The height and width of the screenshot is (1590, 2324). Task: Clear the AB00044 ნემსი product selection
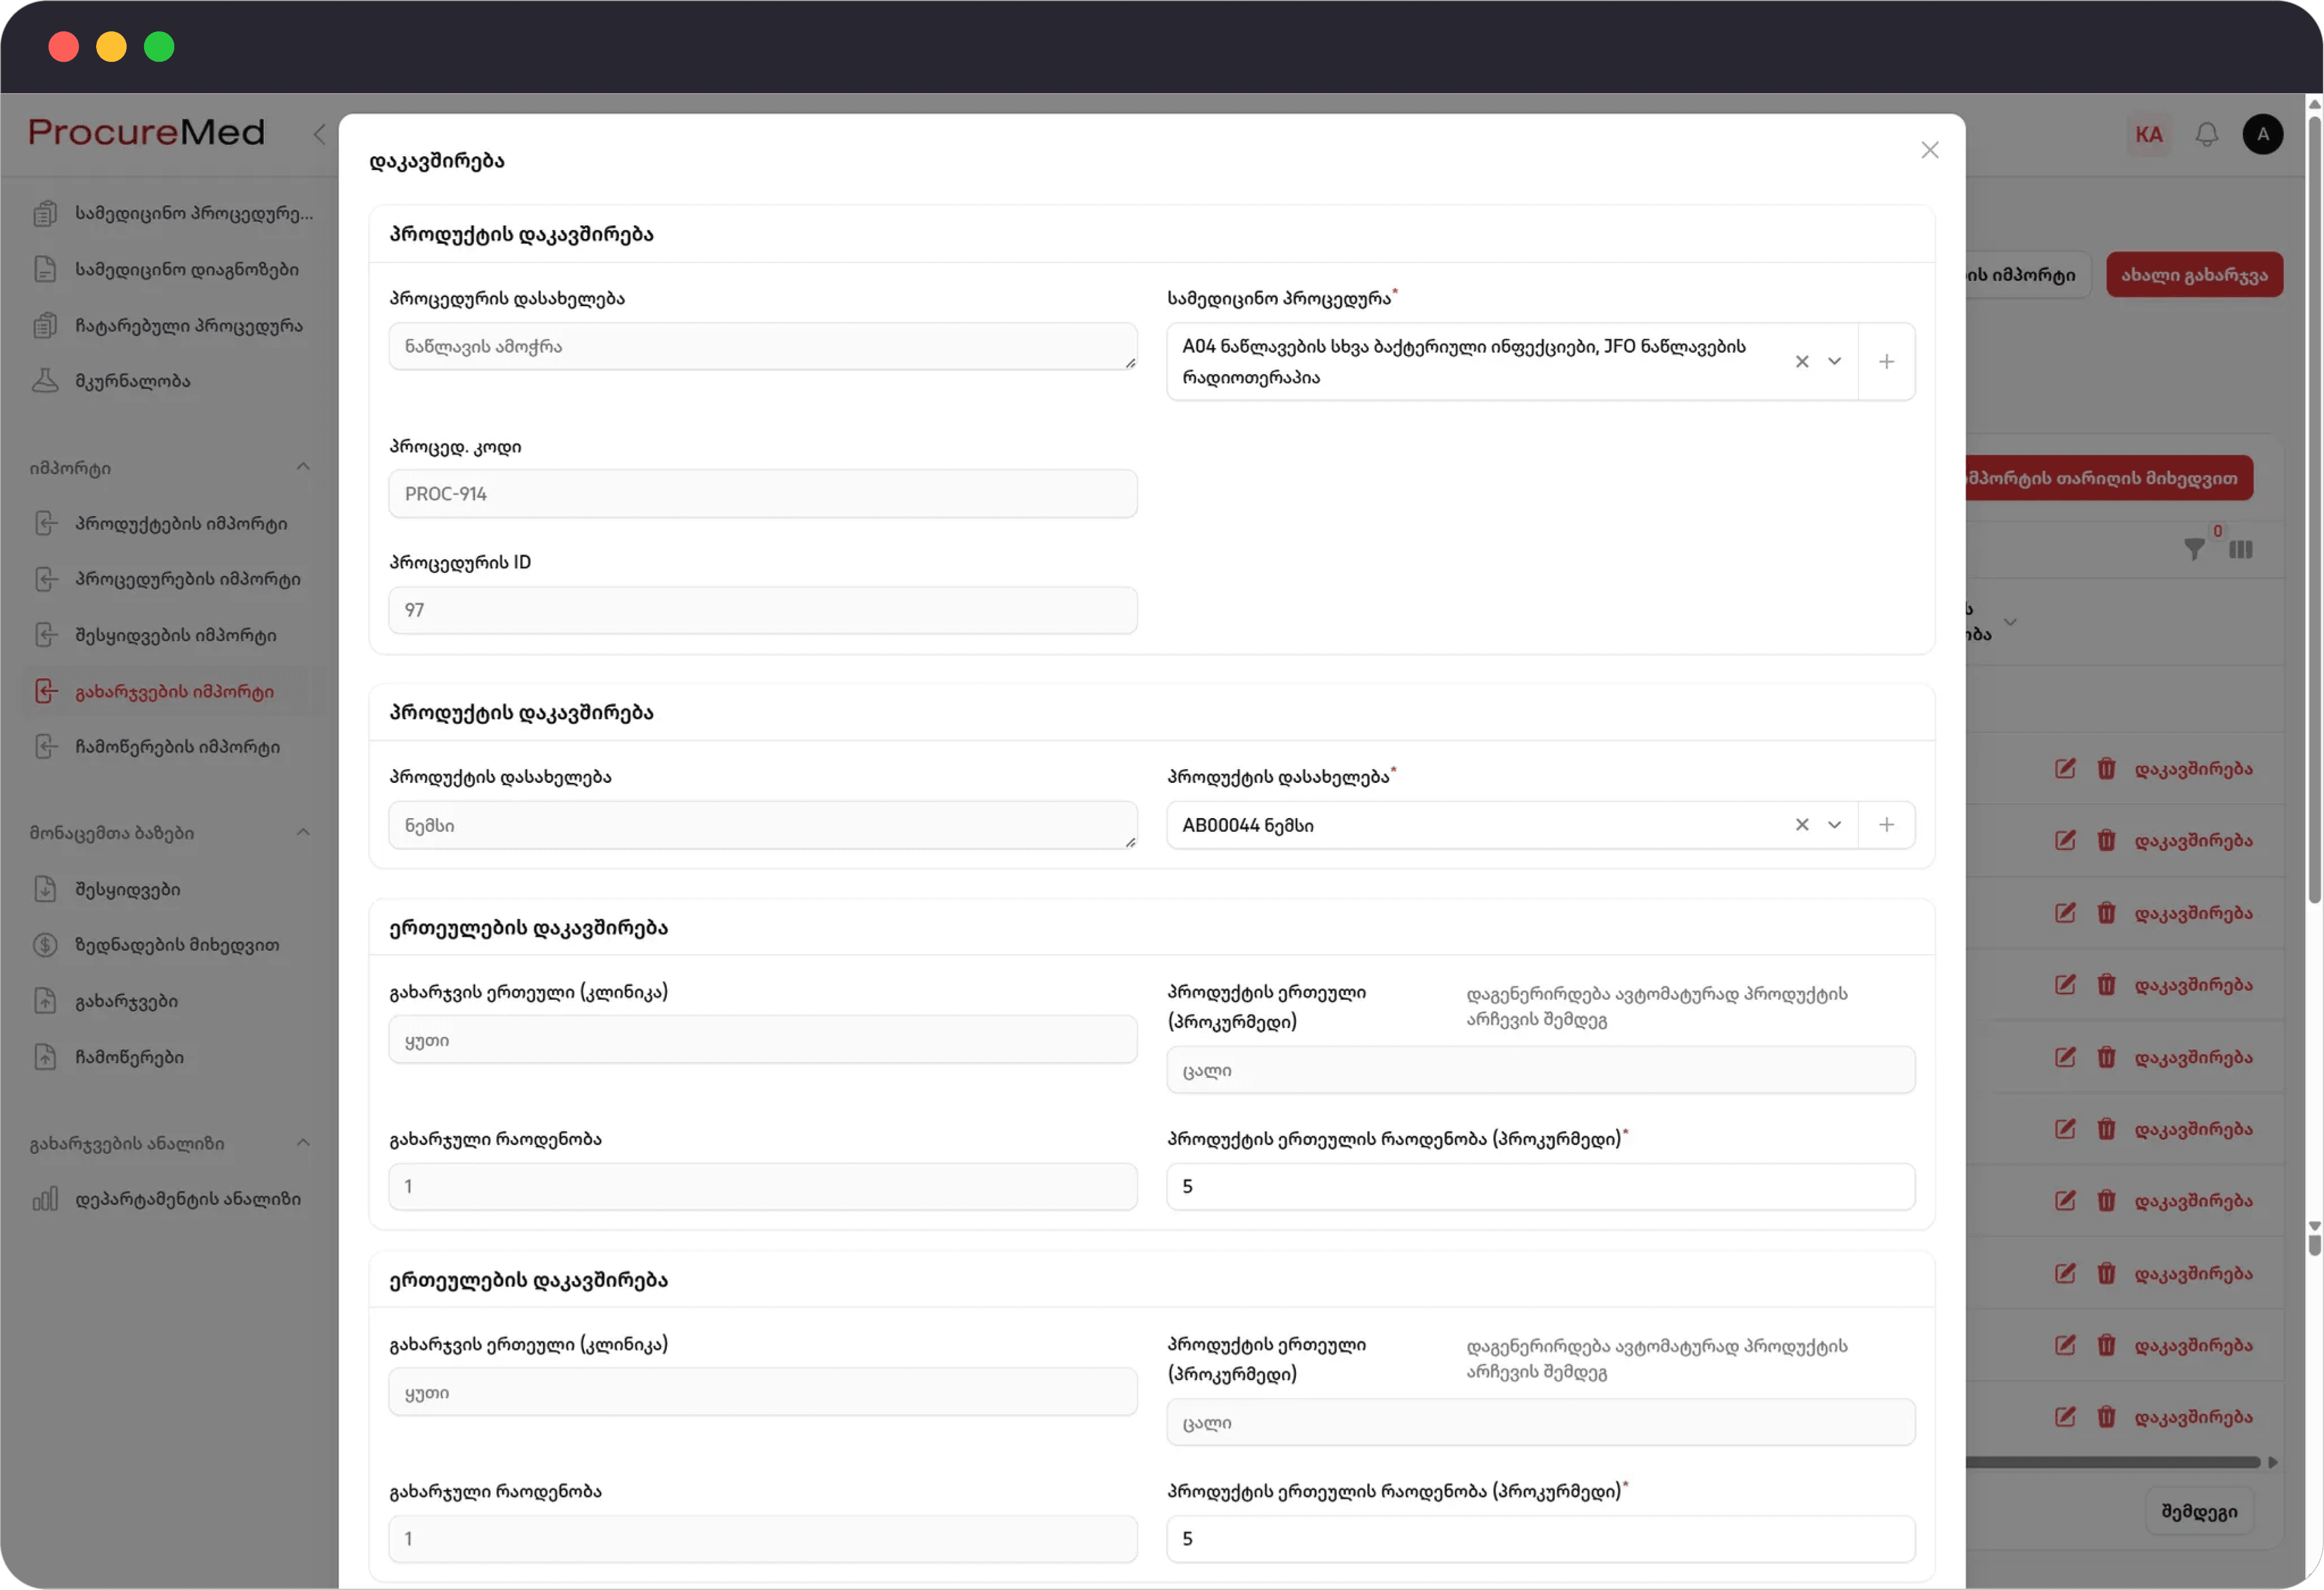point(1801,825)
